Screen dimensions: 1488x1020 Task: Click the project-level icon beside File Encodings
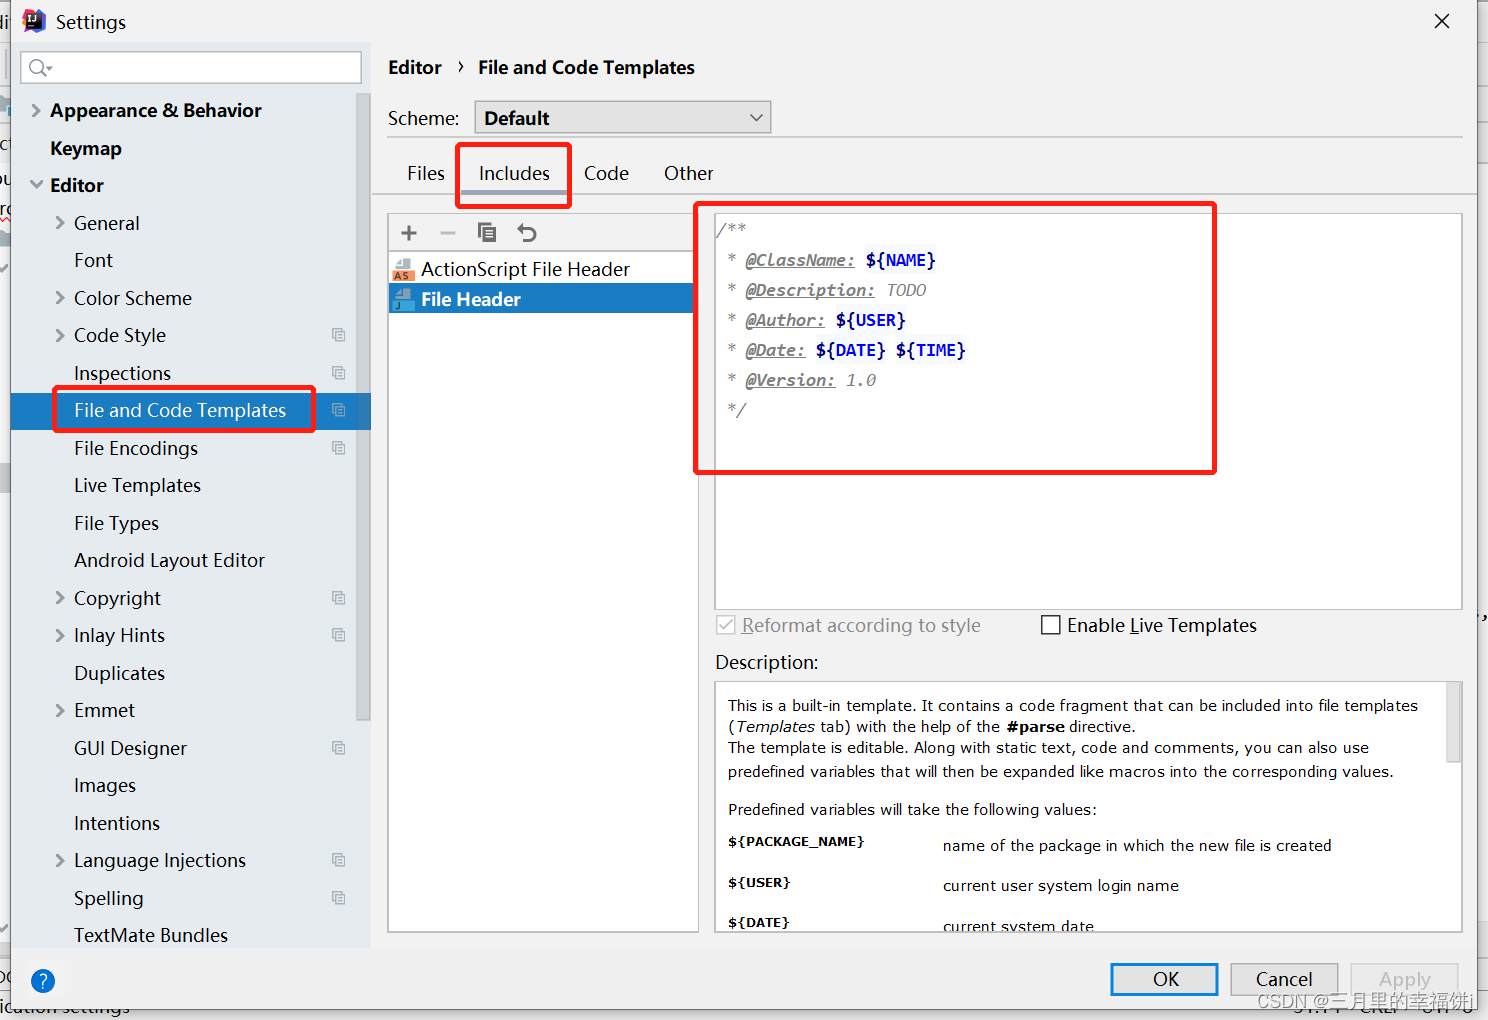(x=339, y=448)
